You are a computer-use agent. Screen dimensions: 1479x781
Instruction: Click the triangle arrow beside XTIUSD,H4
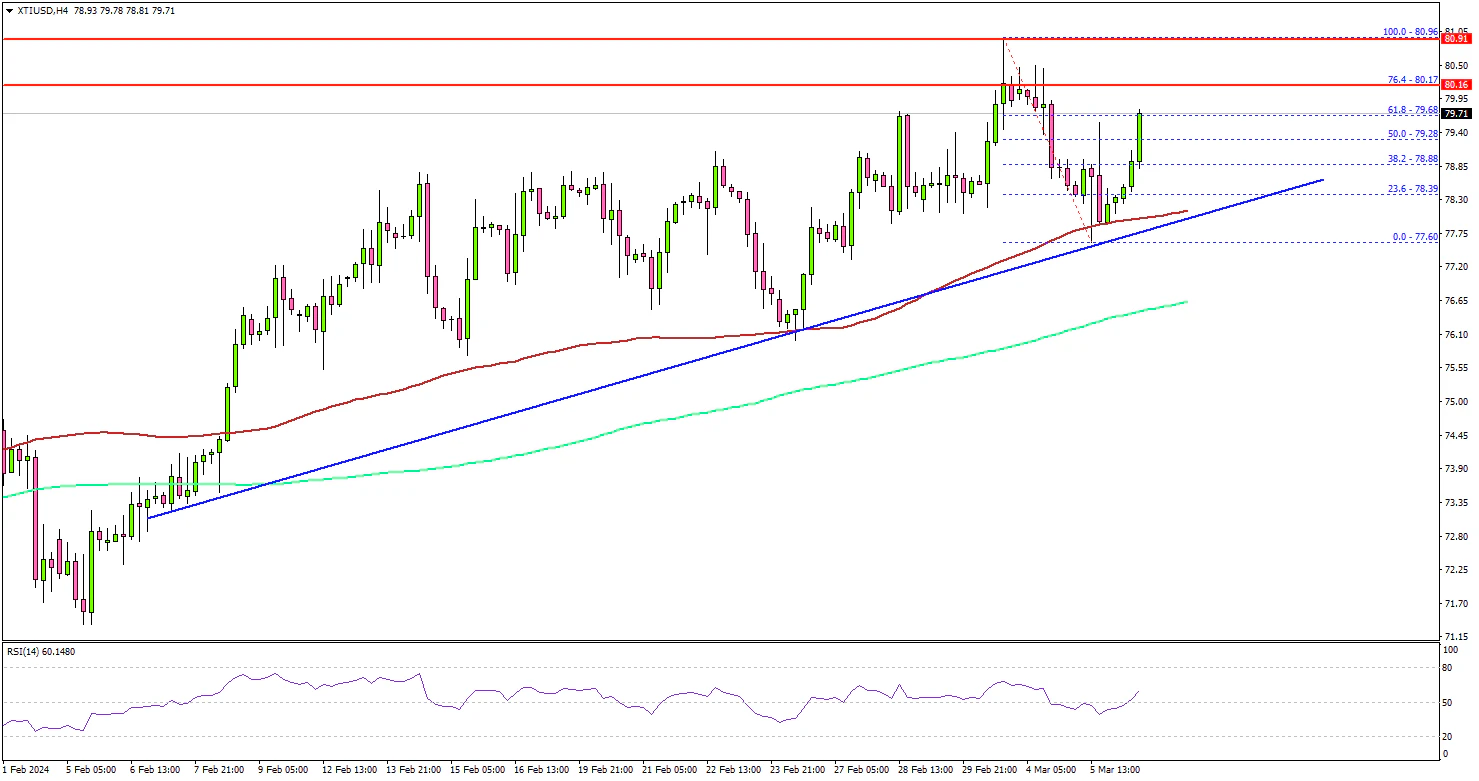[x=9, y=10]
